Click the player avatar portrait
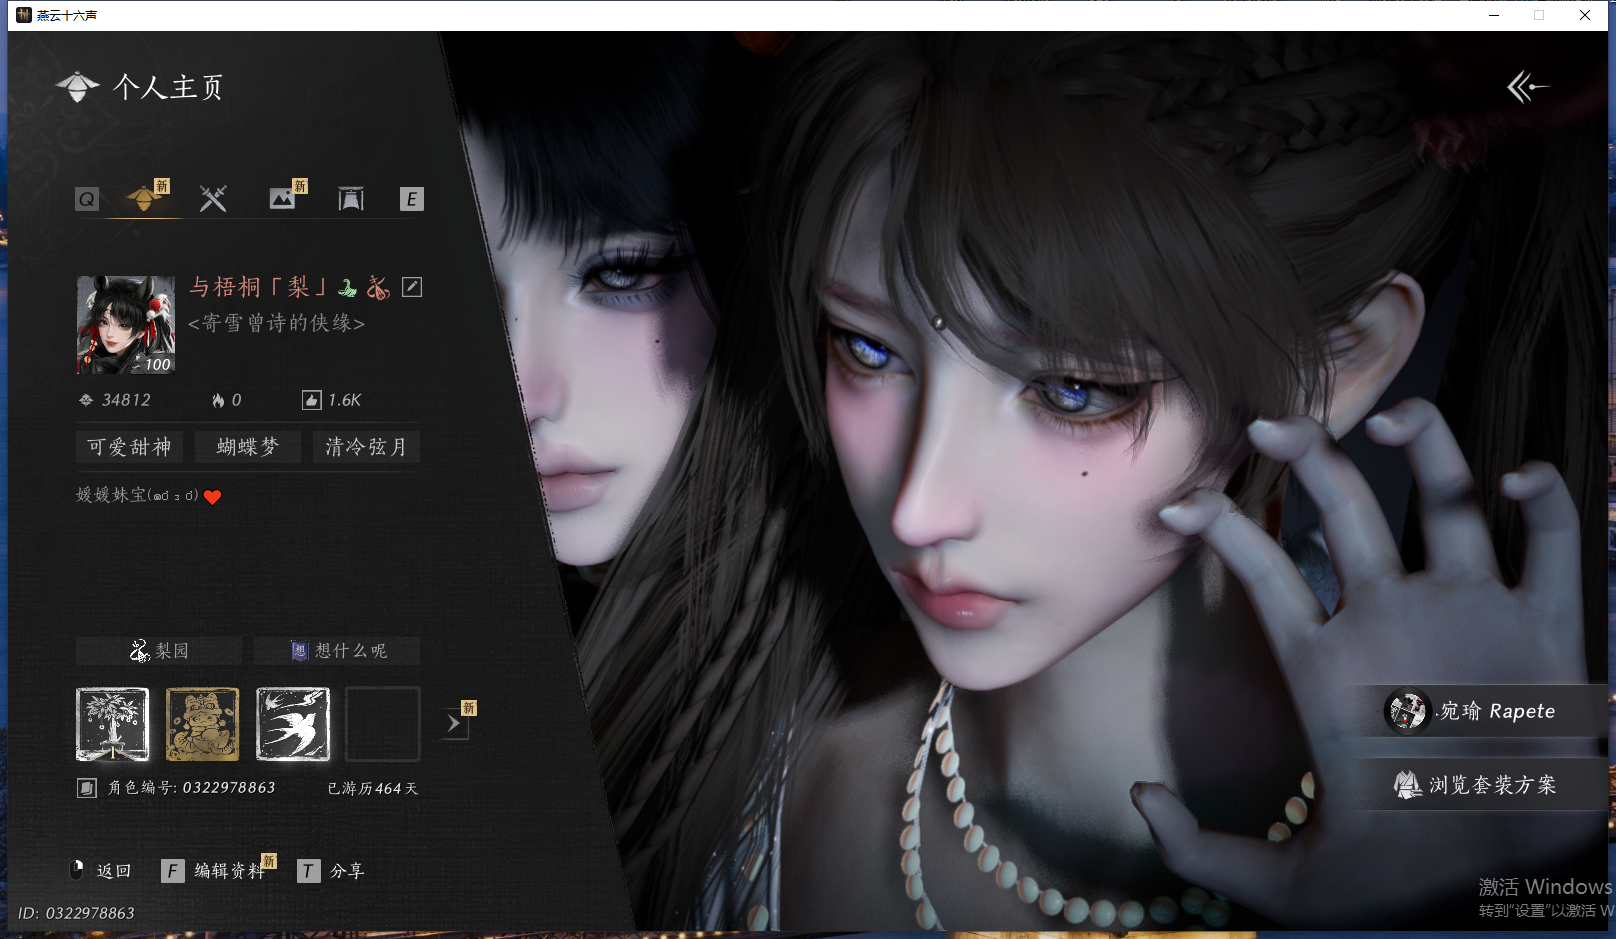This screenshot has width=1616, height=939. pos(126,325)
